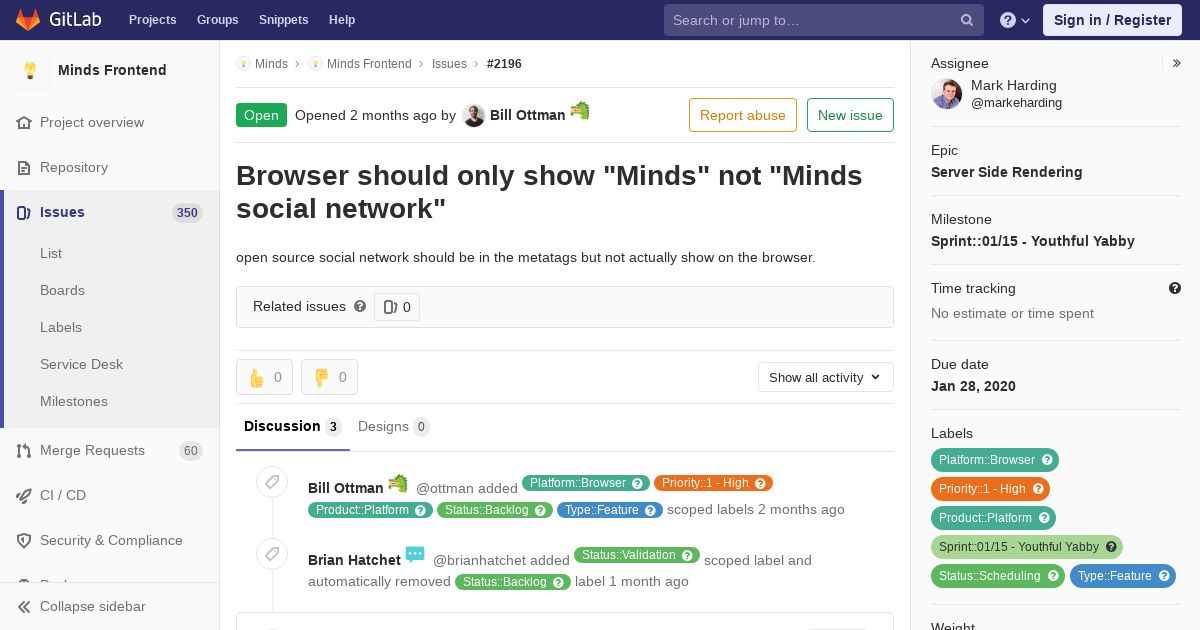Click the Collapse sidebar chevrons icon
The image size is (1200, 630).
click(24, 607)
